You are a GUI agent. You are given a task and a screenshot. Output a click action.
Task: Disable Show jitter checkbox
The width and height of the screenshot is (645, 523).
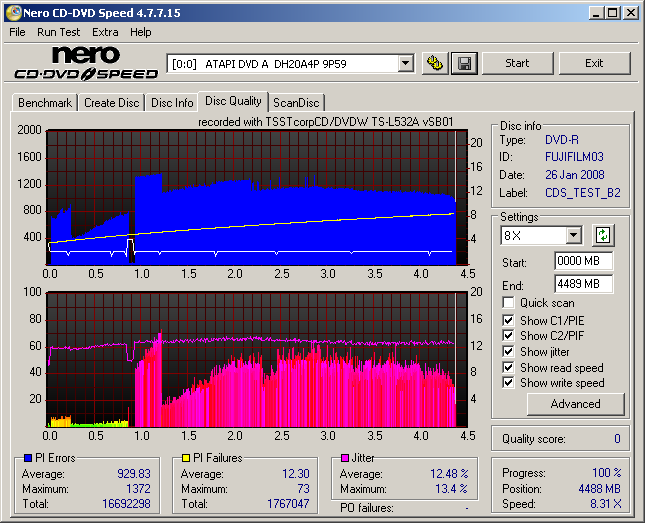pos(508,351)
